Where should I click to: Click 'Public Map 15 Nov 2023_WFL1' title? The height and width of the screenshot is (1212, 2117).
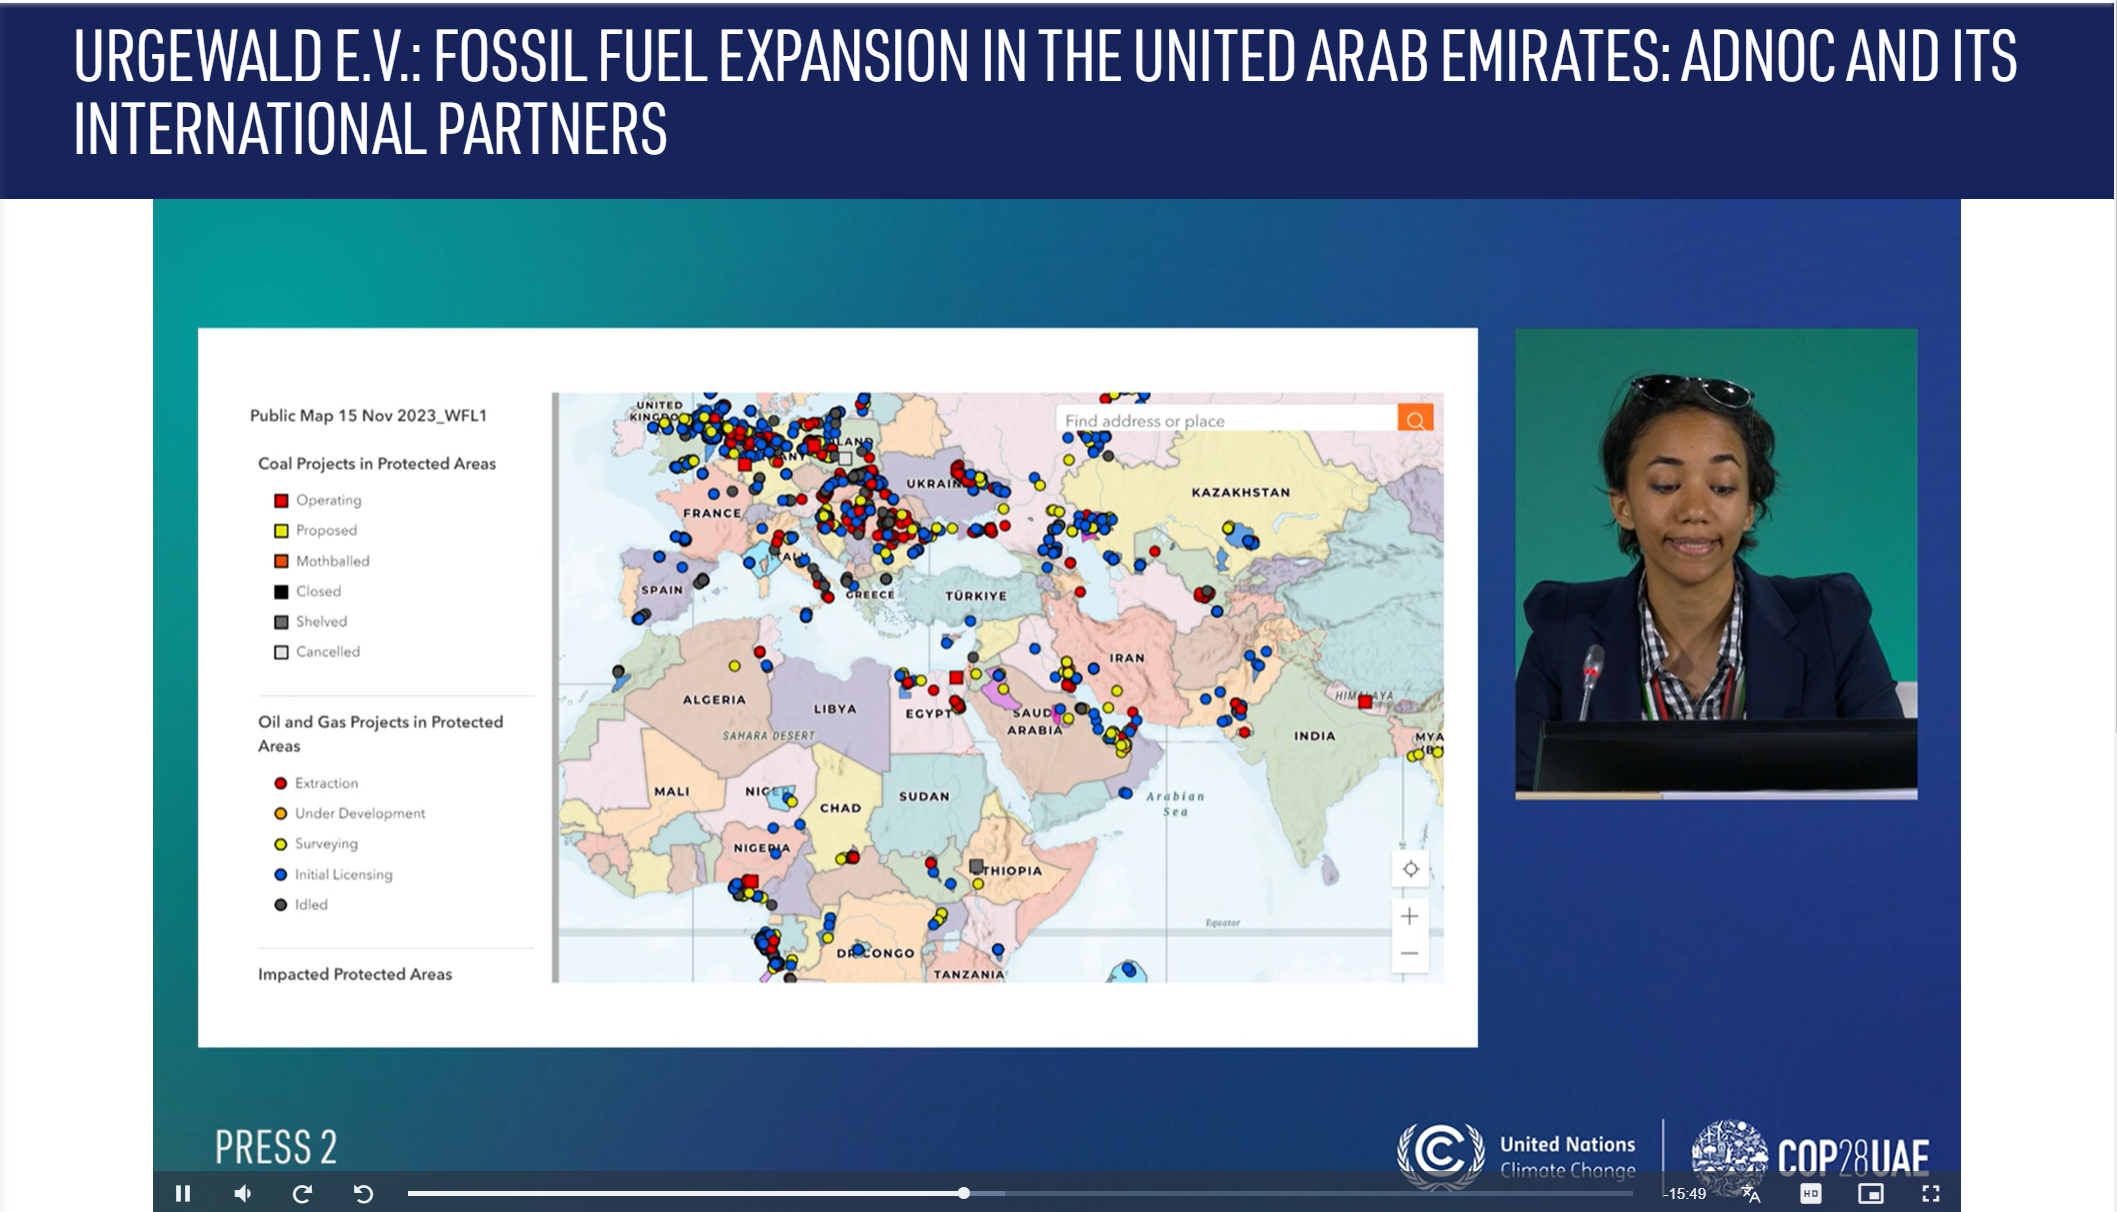(368, 415)
